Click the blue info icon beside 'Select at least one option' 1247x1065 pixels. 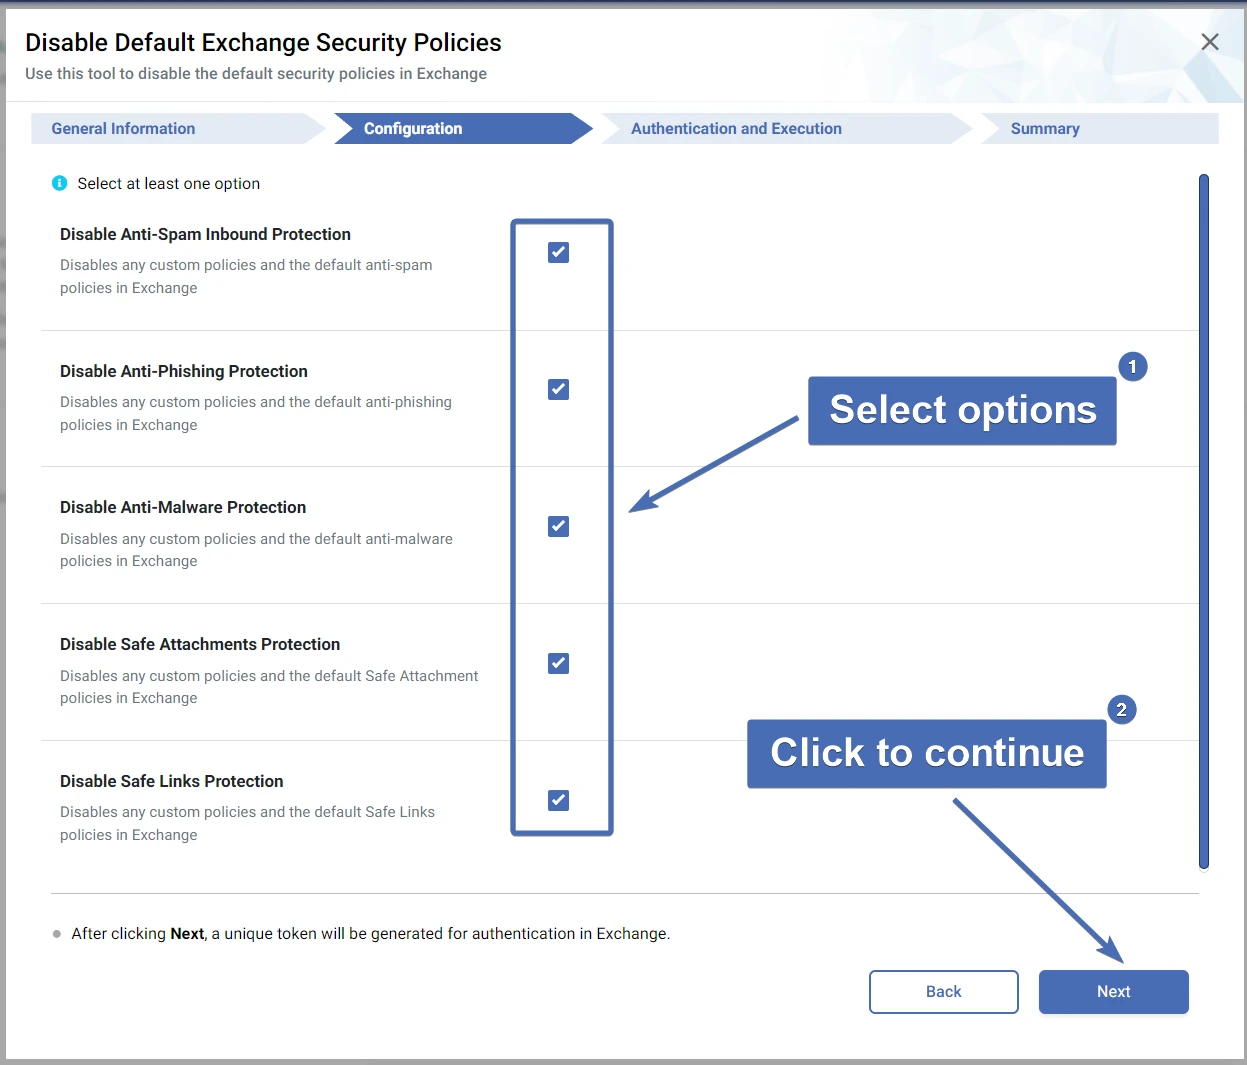[59, 183]
